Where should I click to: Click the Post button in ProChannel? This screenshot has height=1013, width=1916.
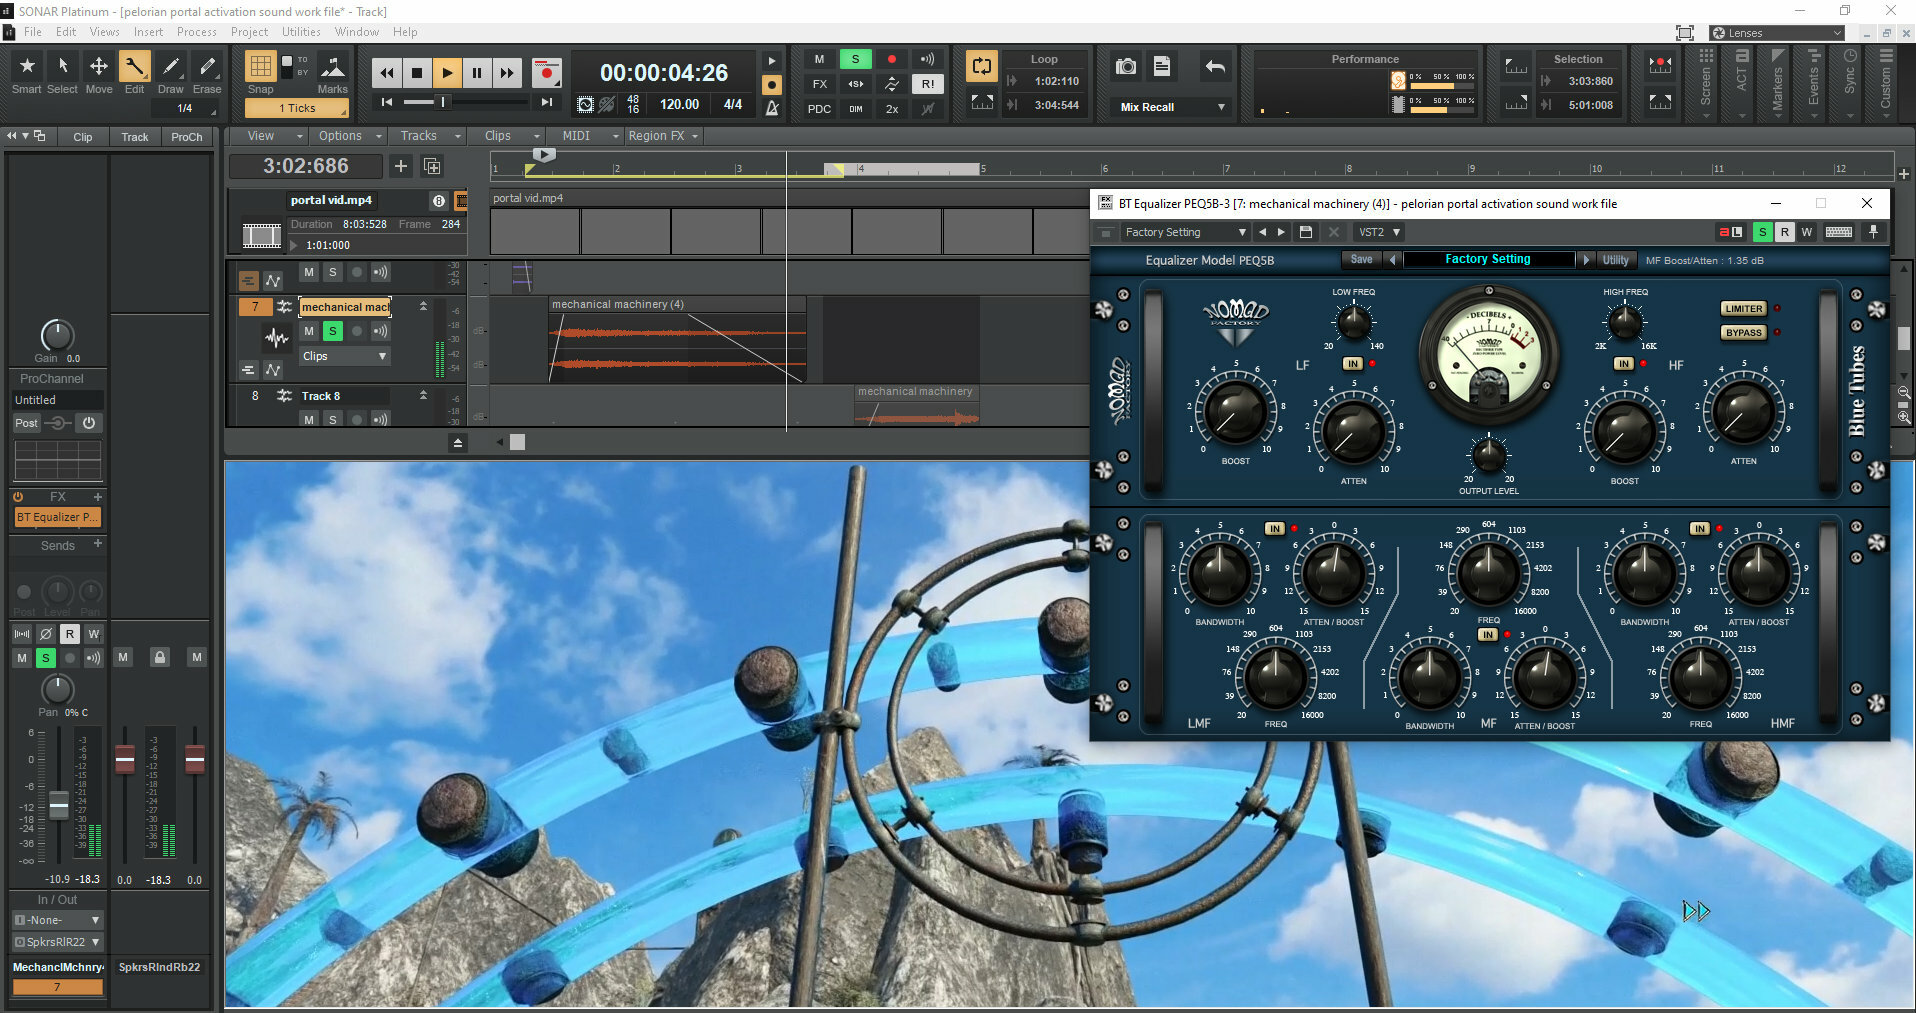26,423
